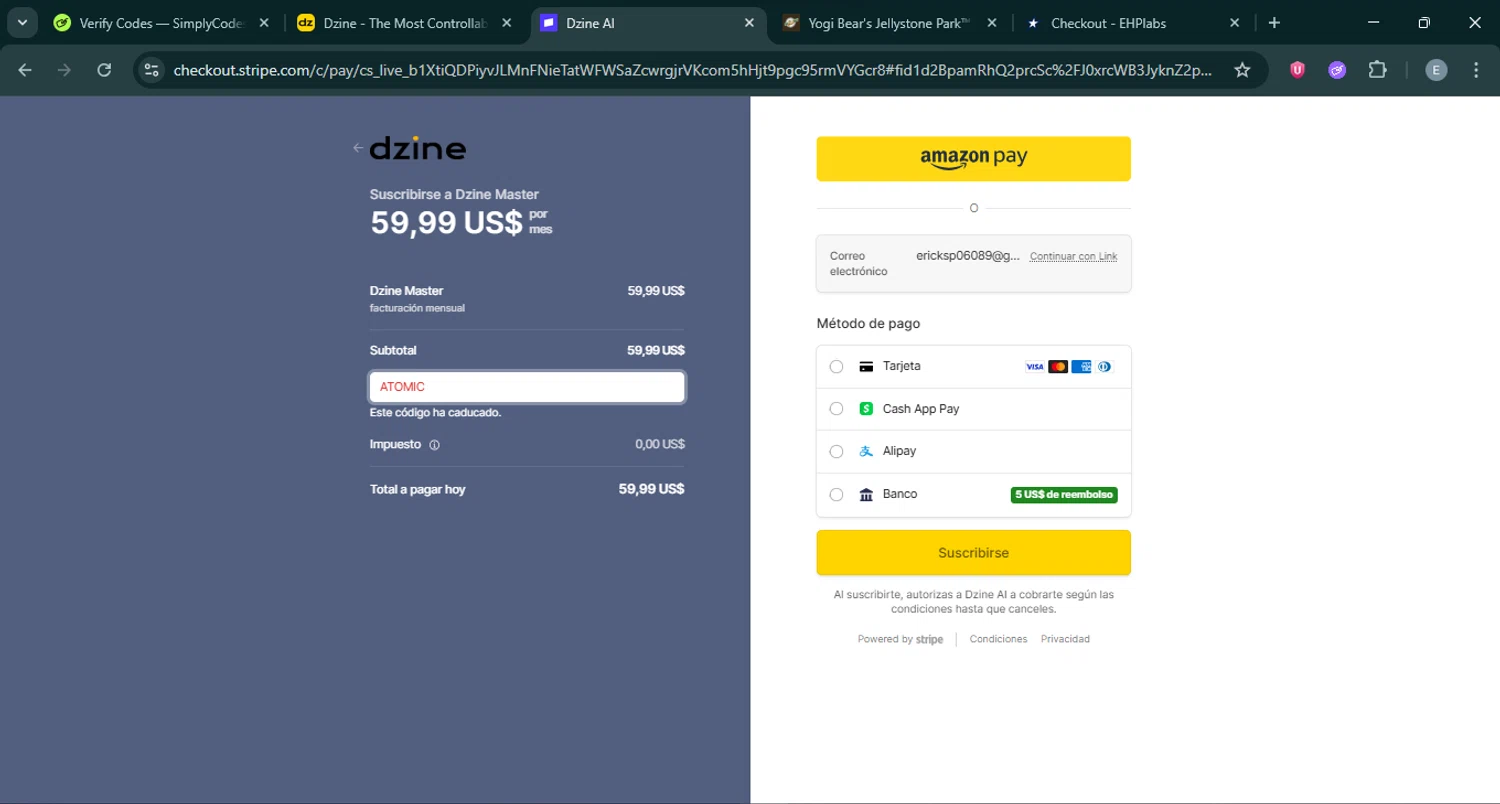Click the American Express logo
1500x804 pixels.
[1081, 367]
